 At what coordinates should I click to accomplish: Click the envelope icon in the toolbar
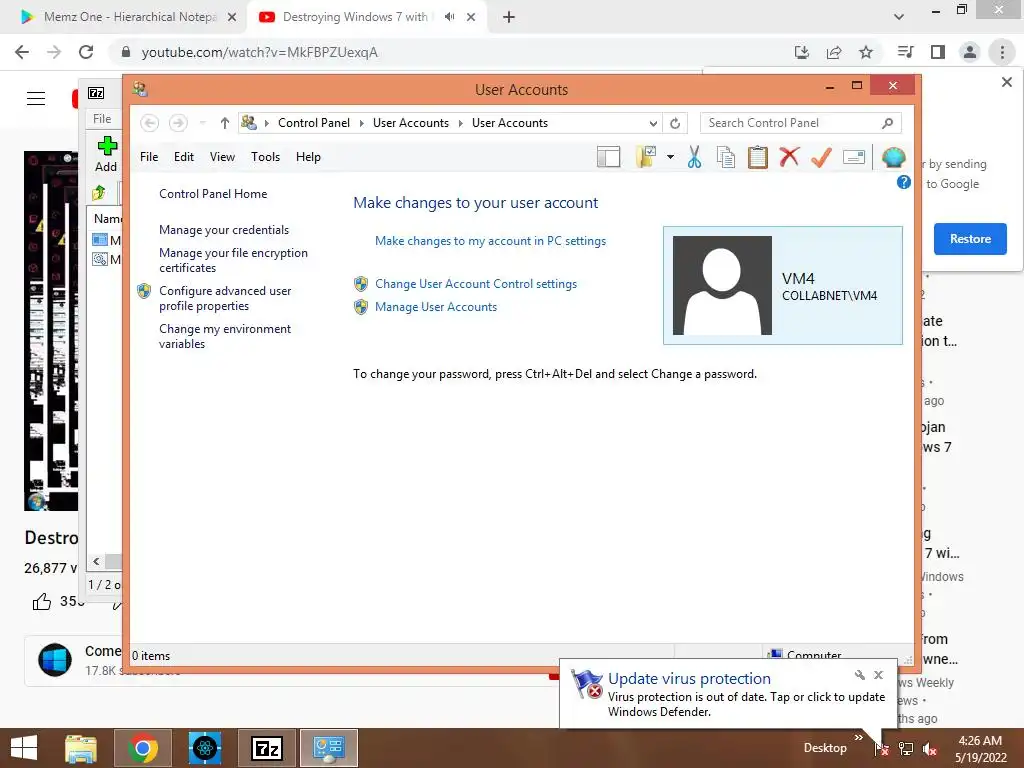(854, 157)
